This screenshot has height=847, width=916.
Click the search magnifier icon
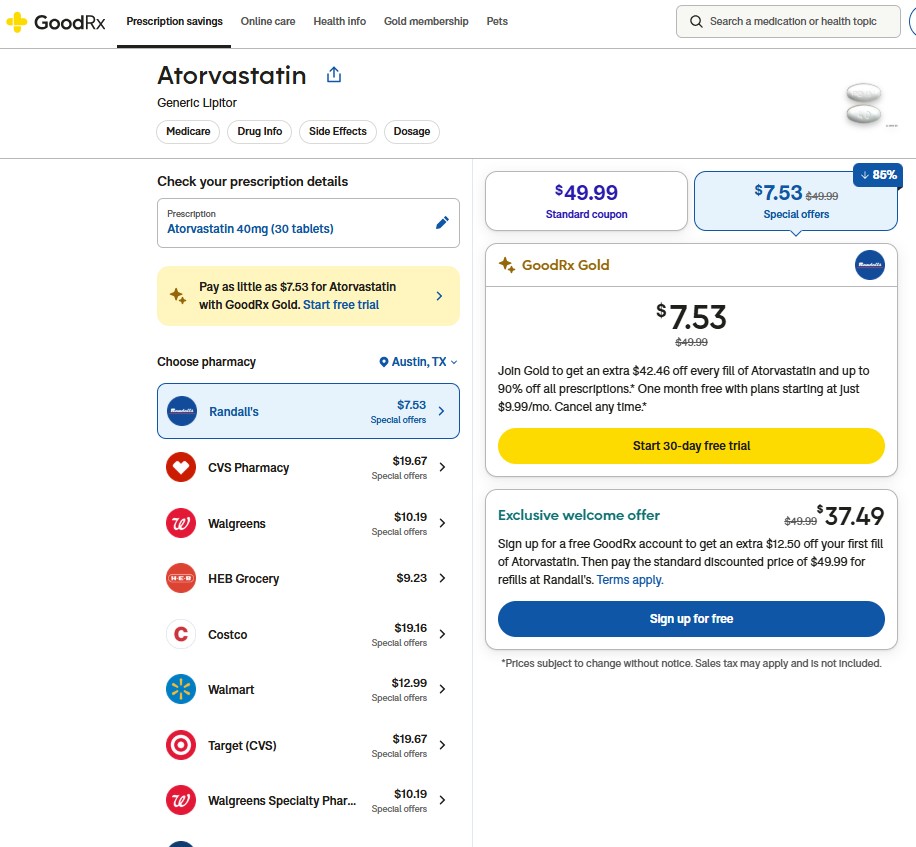coord(697,21)
